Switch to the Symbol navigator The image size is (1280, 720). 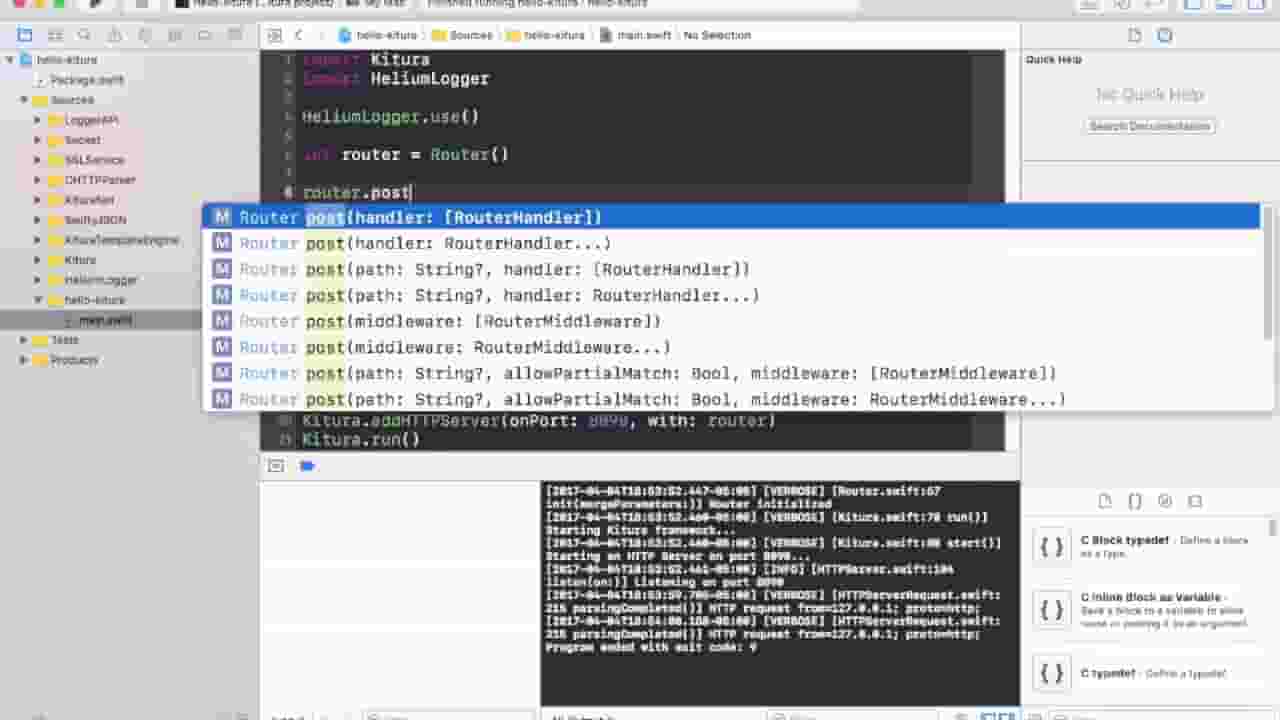click(x=55, y=35)
